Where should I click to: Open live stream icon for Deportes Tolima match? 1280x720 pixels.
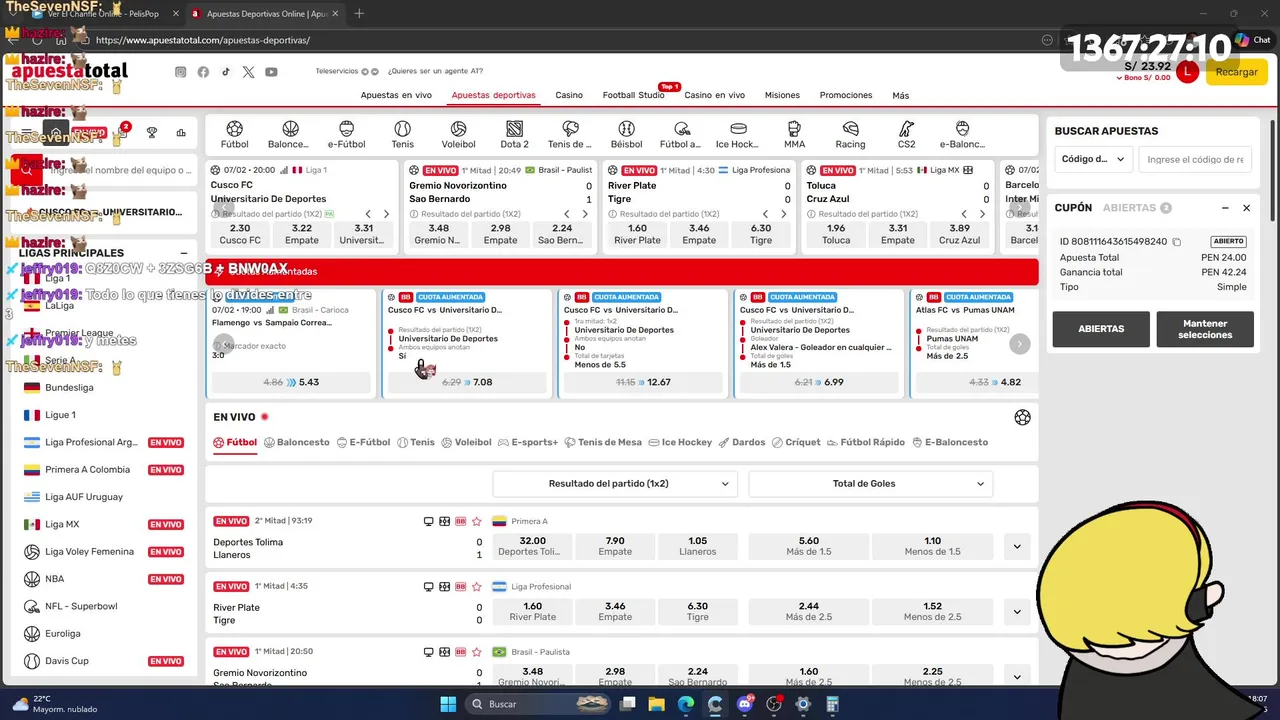(x=429, y=521)
